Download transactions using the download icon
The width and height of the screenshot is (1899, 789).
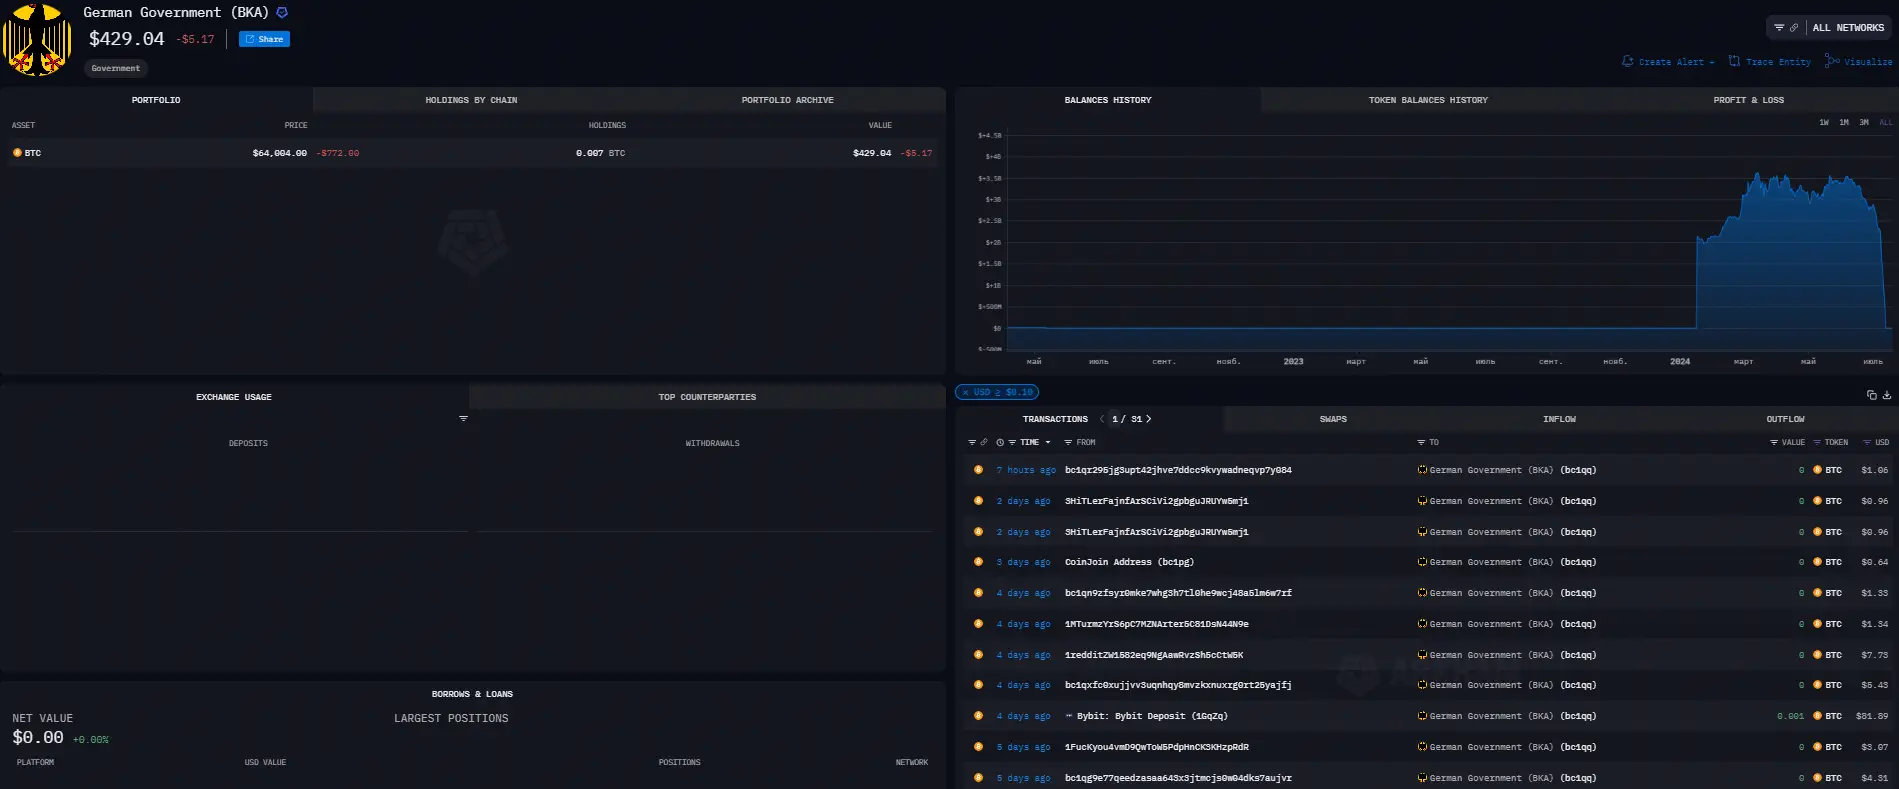point(1887,395)
